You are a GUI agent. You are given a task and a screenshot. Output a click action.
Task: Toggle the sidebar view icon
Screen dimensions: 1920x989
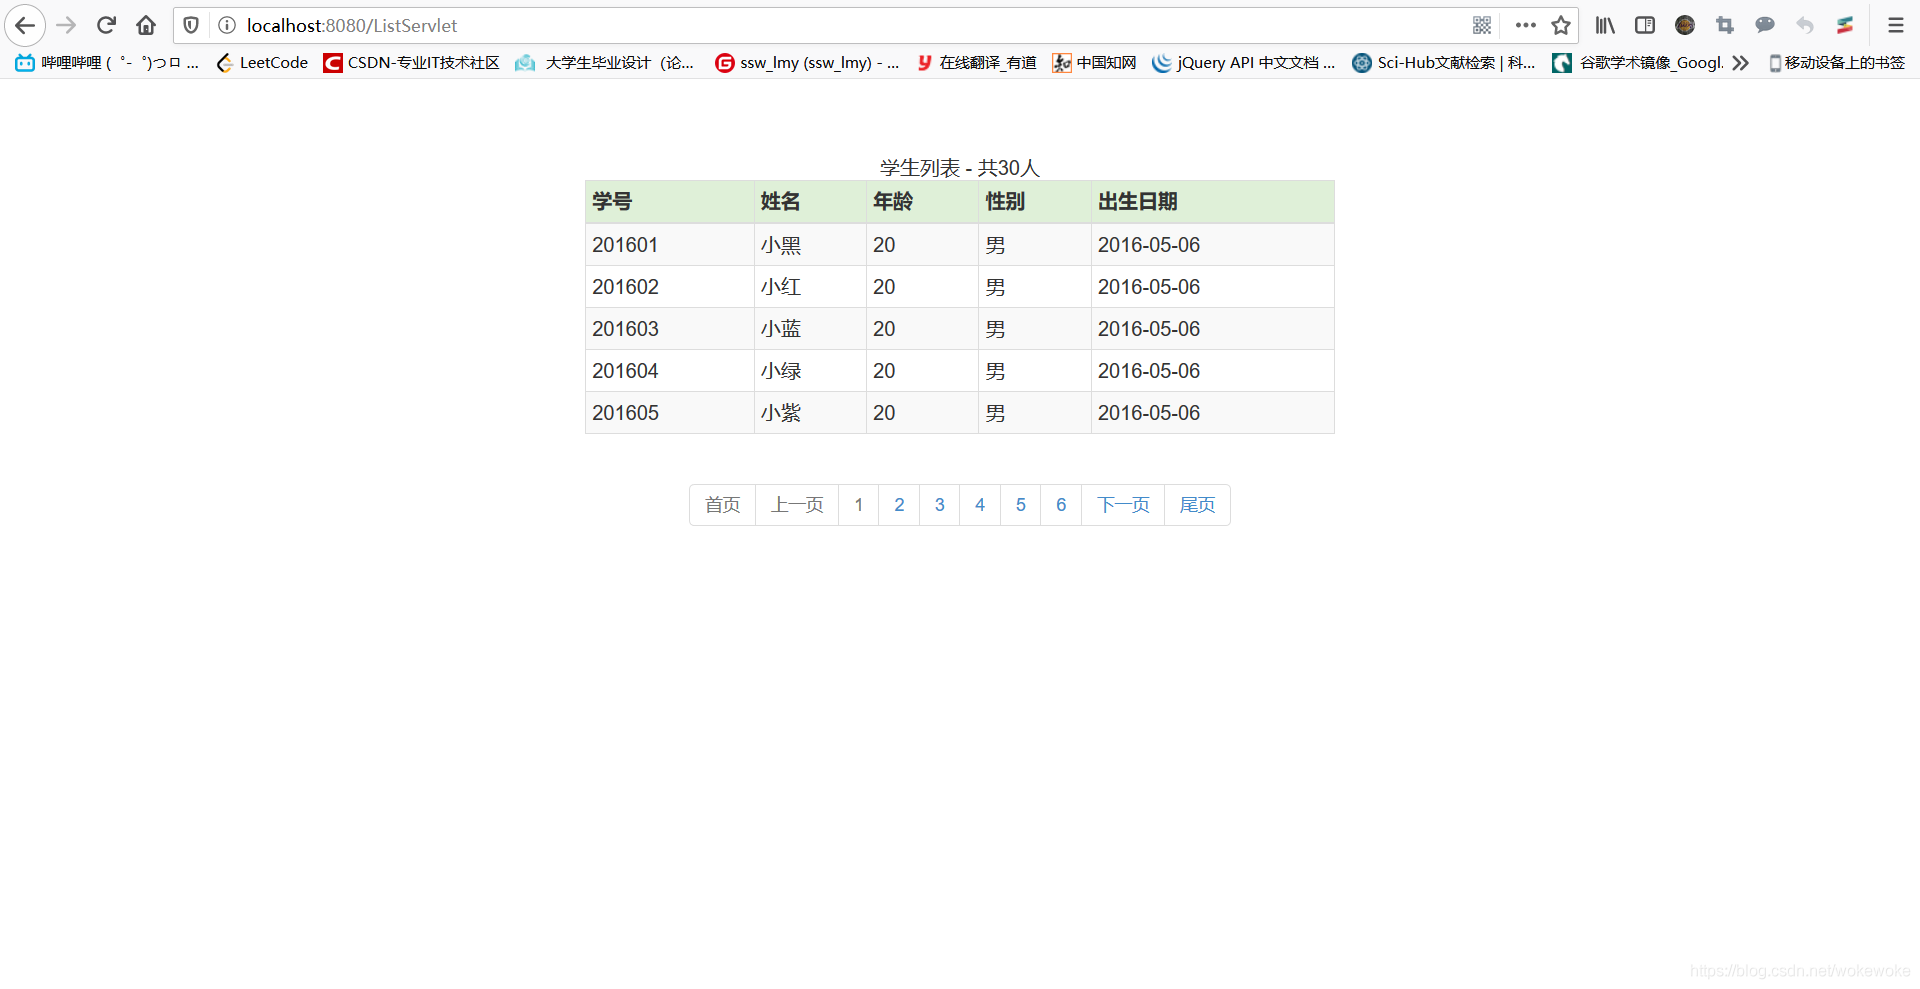(1645, 25)
